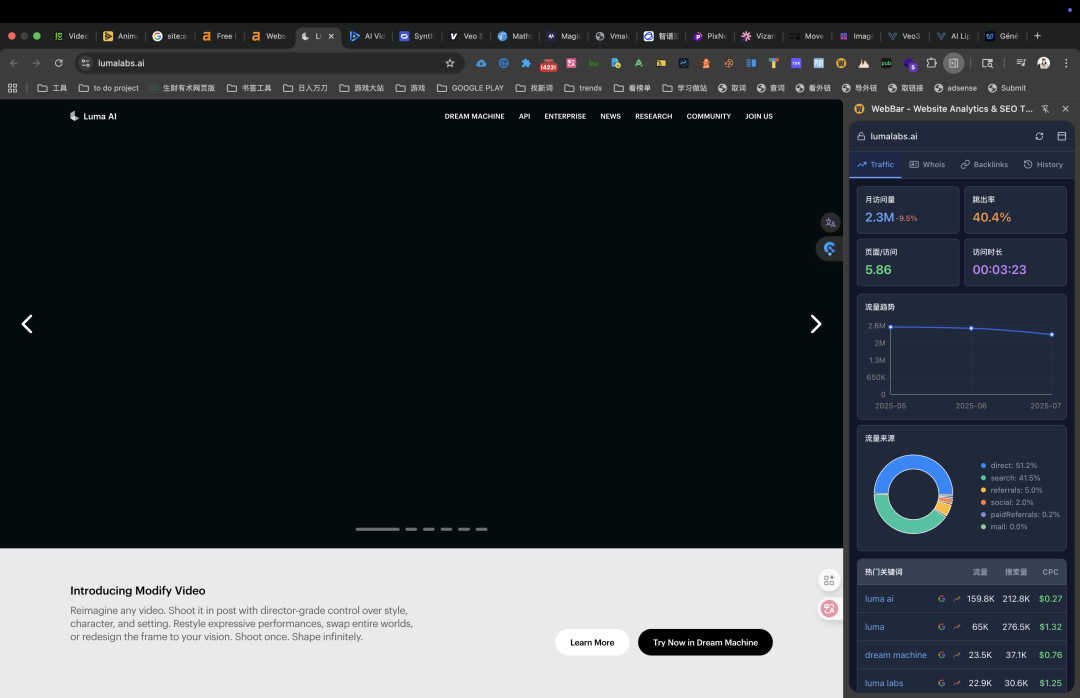1080x698 pixels.
Task: Click the 00:03:23 visit duration card
Action: (1015, 263)
